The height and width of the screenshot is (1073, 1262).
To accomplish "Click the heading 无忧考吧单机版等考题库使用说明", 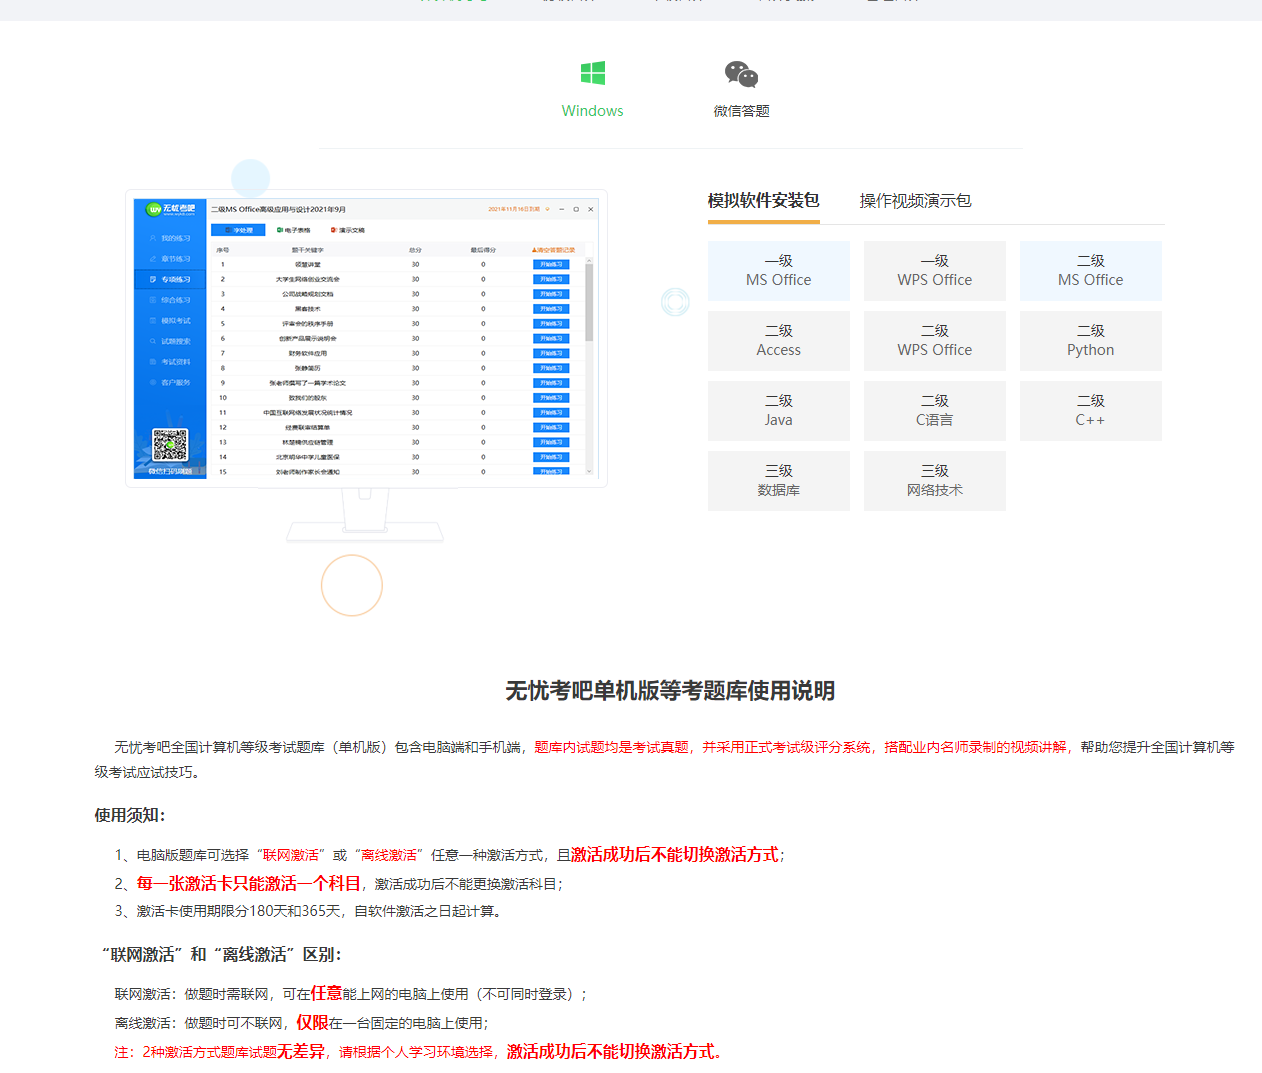I will tap(670, 691).
